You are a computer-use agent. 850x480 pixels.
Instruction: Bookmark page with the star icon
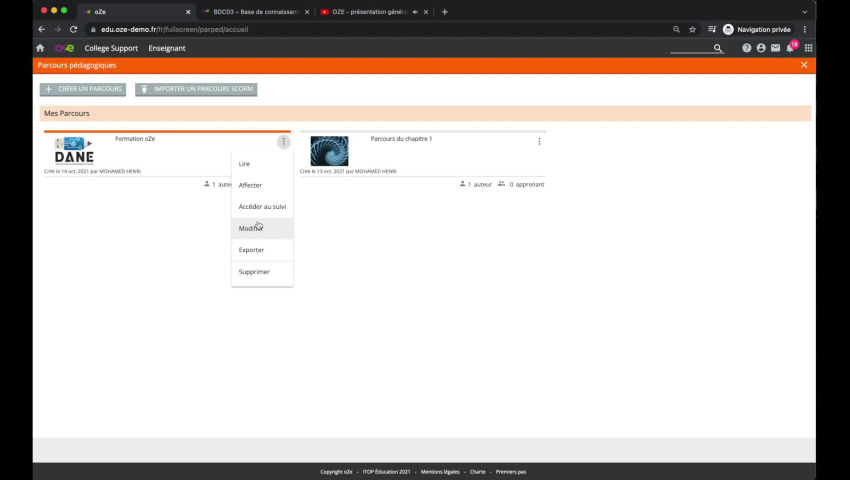click(x=692, y=29)
